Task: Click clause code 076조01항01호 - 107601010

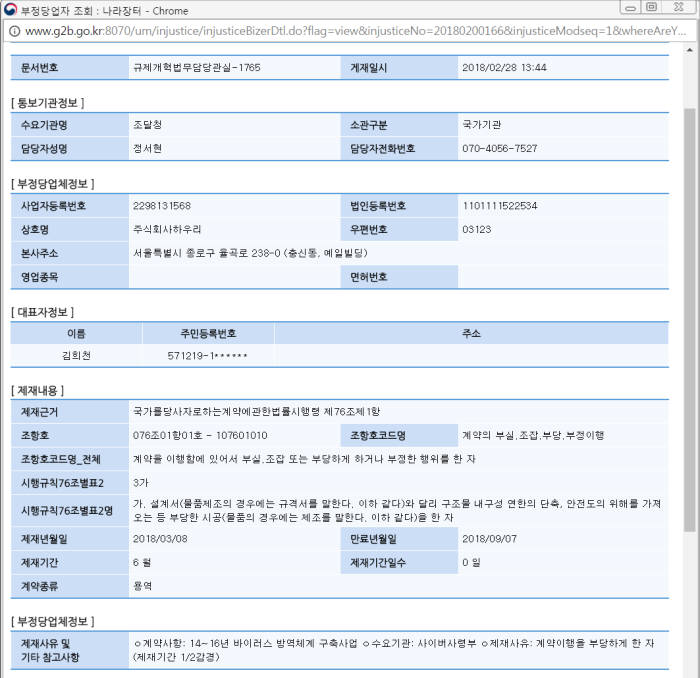Action: [x=200, y=435]
